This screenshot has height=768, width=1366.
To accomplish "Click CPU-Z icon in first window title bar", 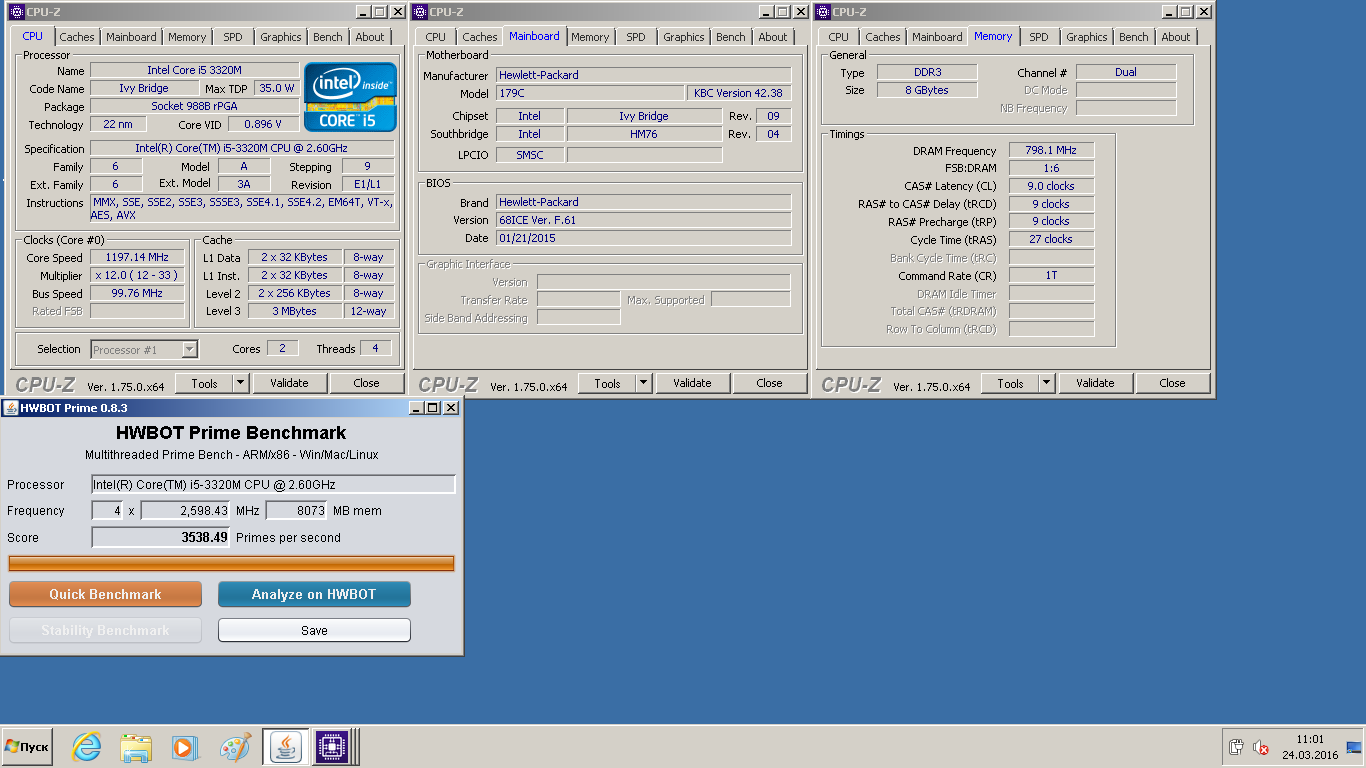I will tap(17, 12).
